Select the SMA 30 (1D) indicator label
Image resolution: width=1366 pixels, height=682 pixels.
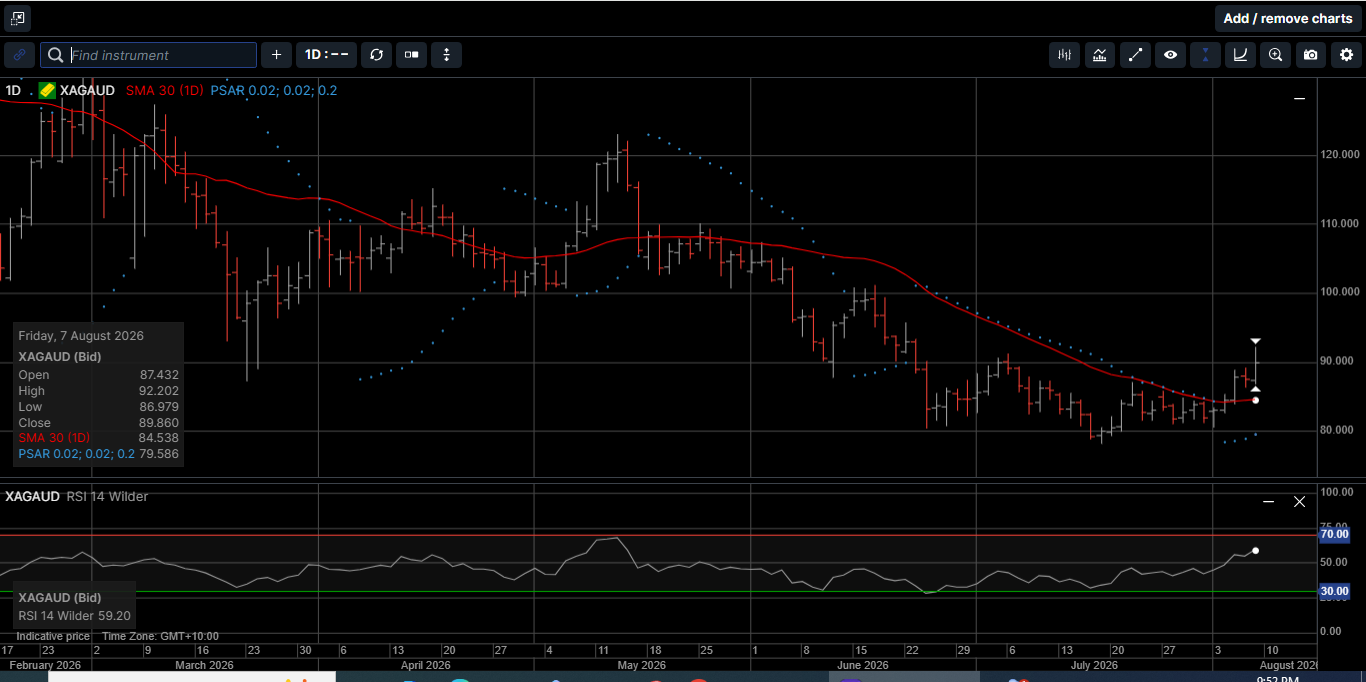tap(165, 90)
